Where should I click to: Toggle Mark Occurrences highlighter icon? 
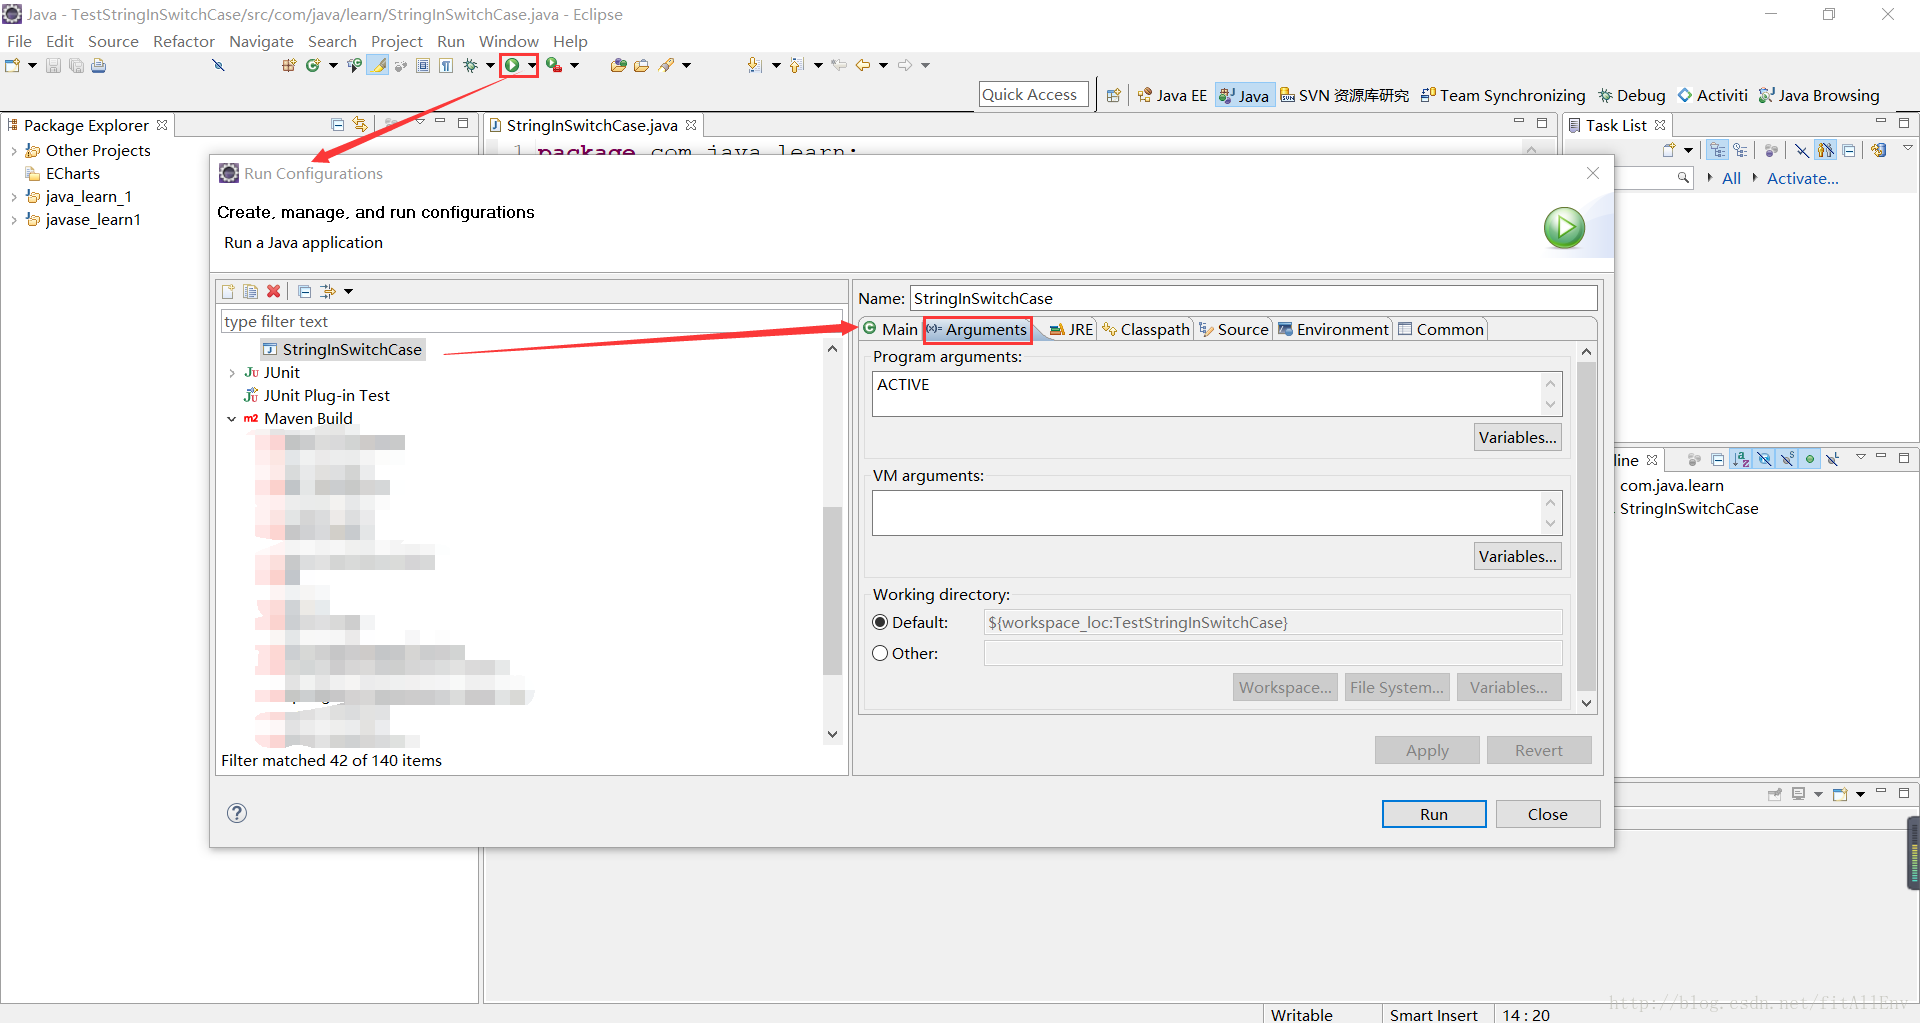click(378, 66)
